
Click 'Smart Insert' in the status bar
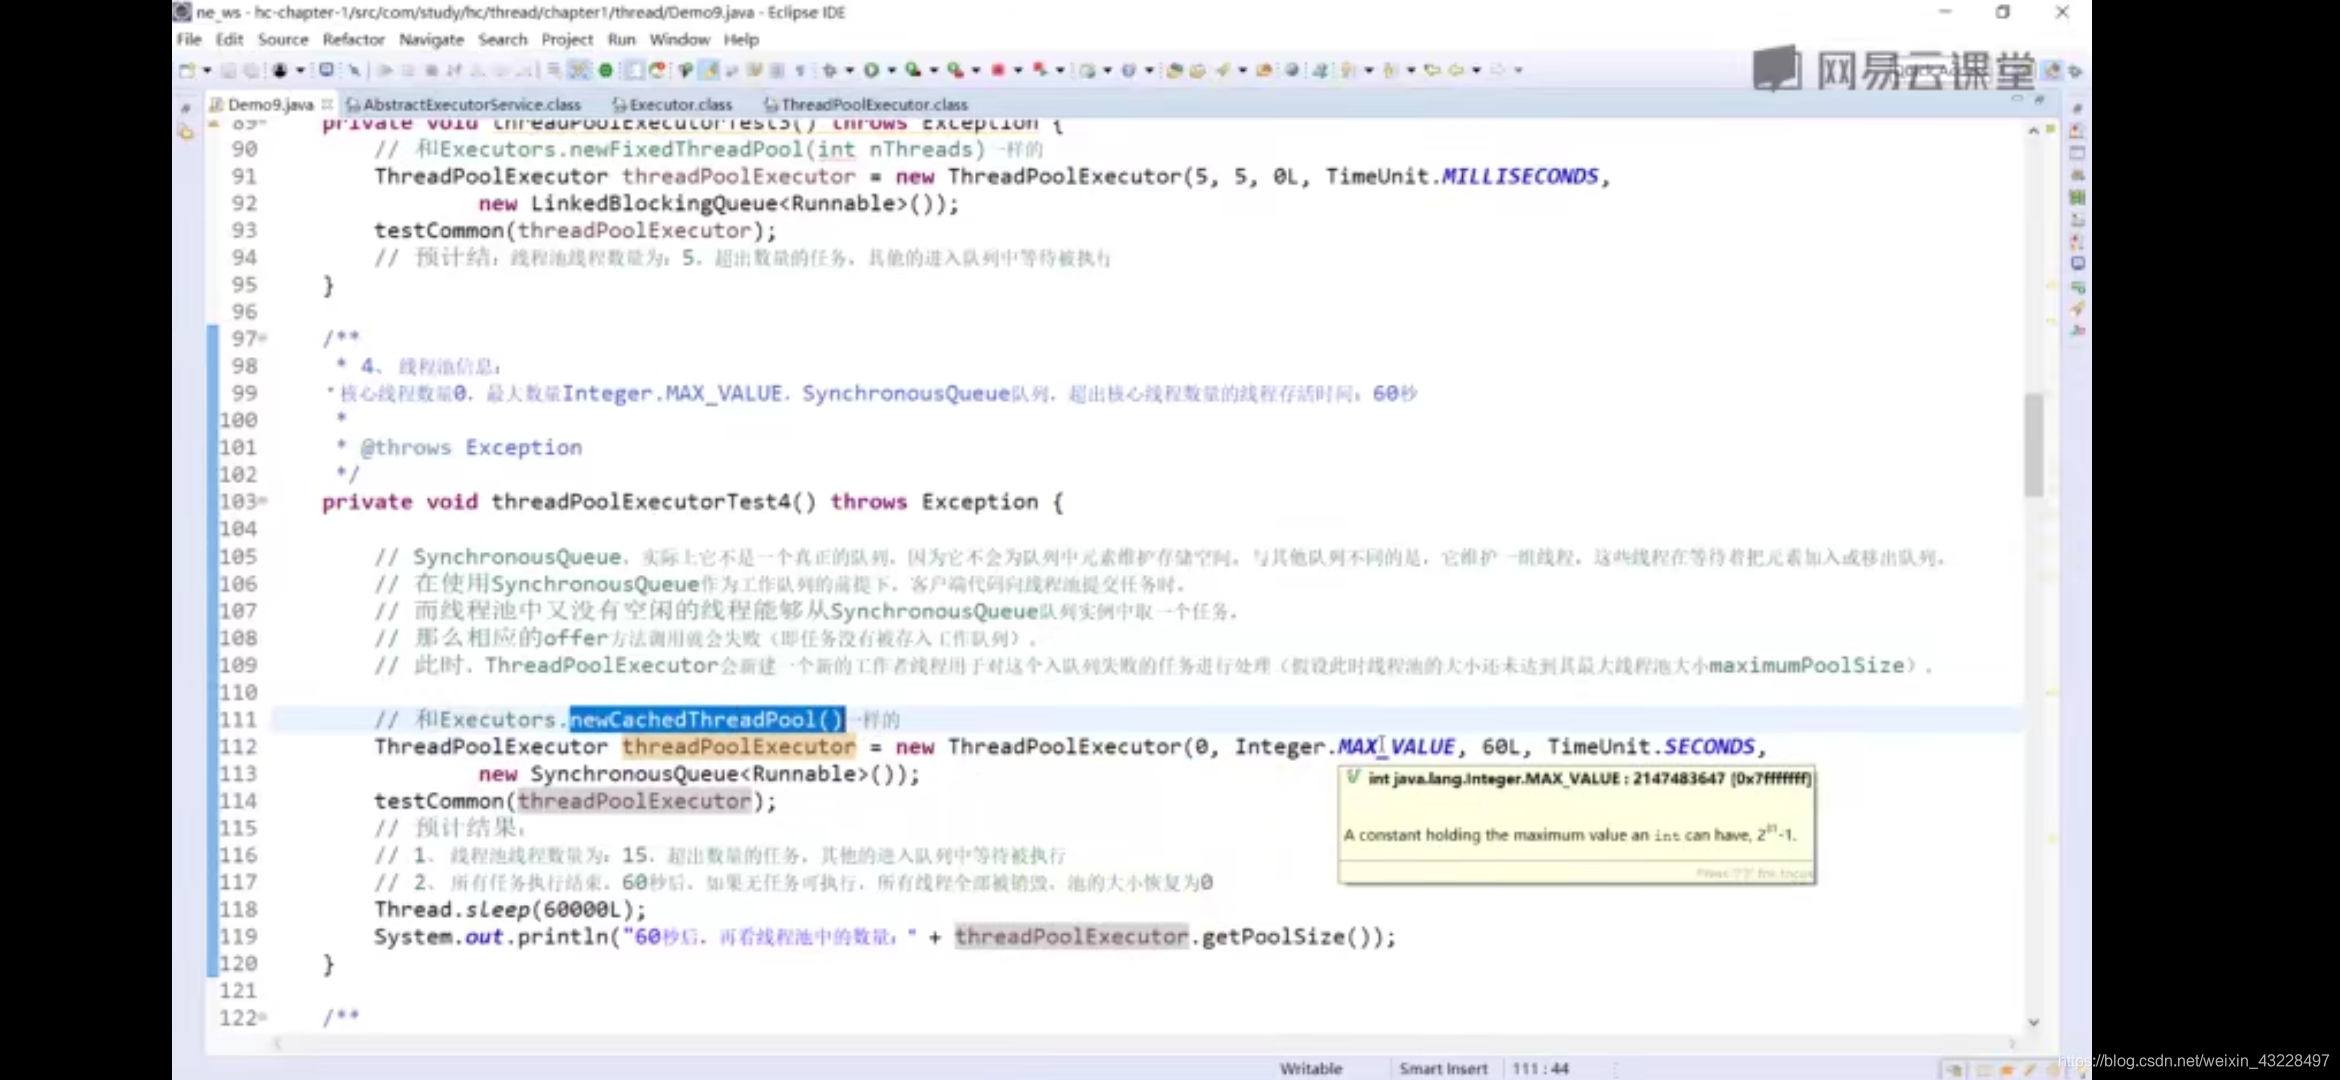pyautogui.click(x=1443, y=1068)
